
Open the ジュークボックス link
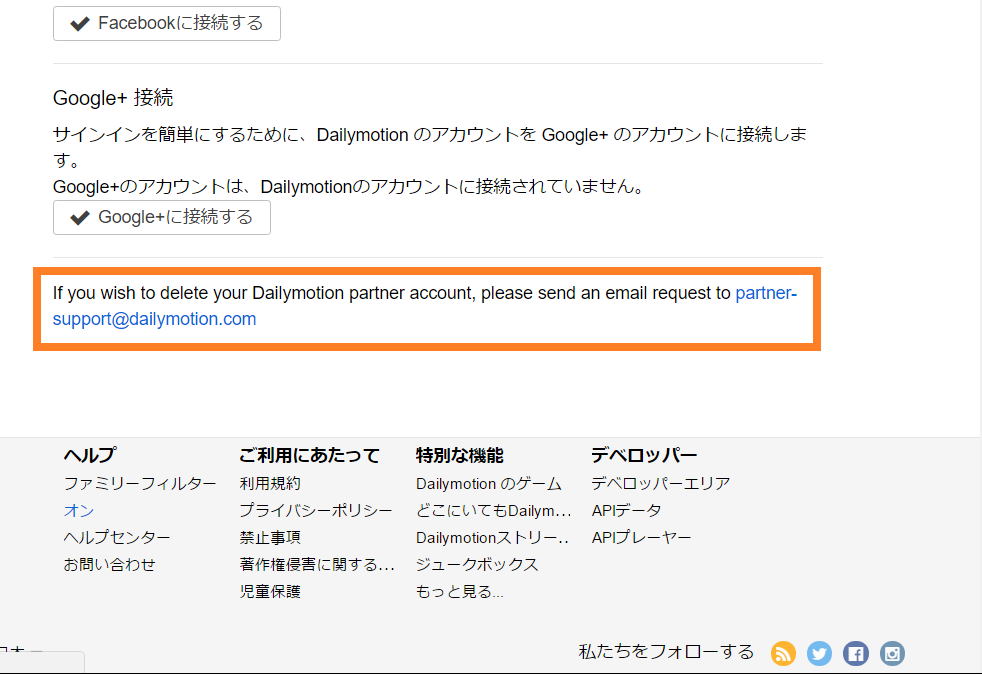[477, 564]
